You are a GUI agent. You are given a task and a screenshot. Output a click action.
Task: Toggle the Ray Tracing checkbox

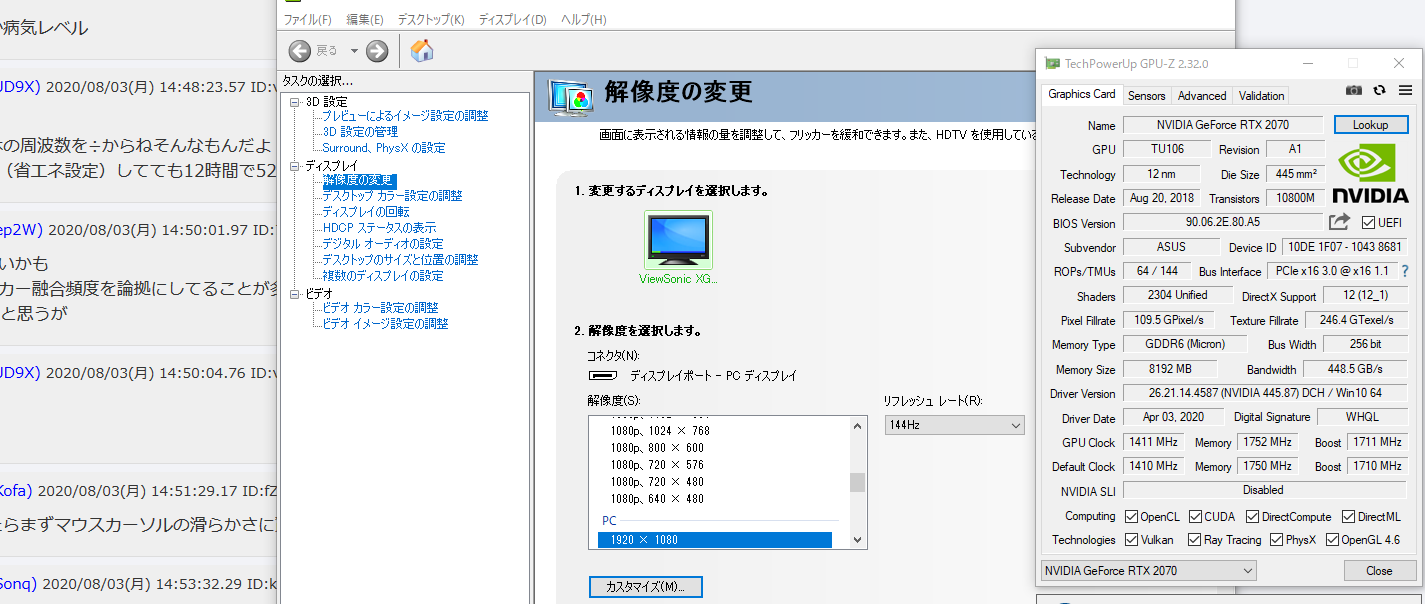point(1195,540)
